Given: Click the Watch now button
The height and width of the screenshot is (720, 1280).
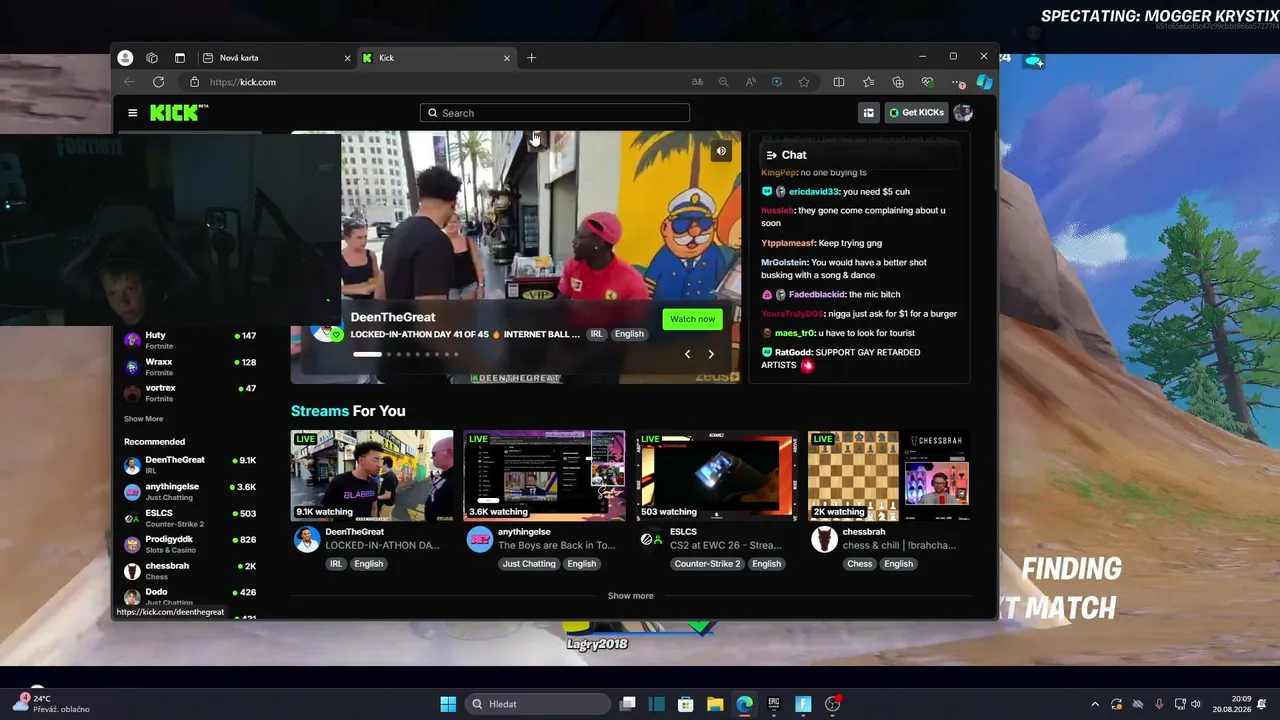Looking at the screenshot, I should [692, 319].
